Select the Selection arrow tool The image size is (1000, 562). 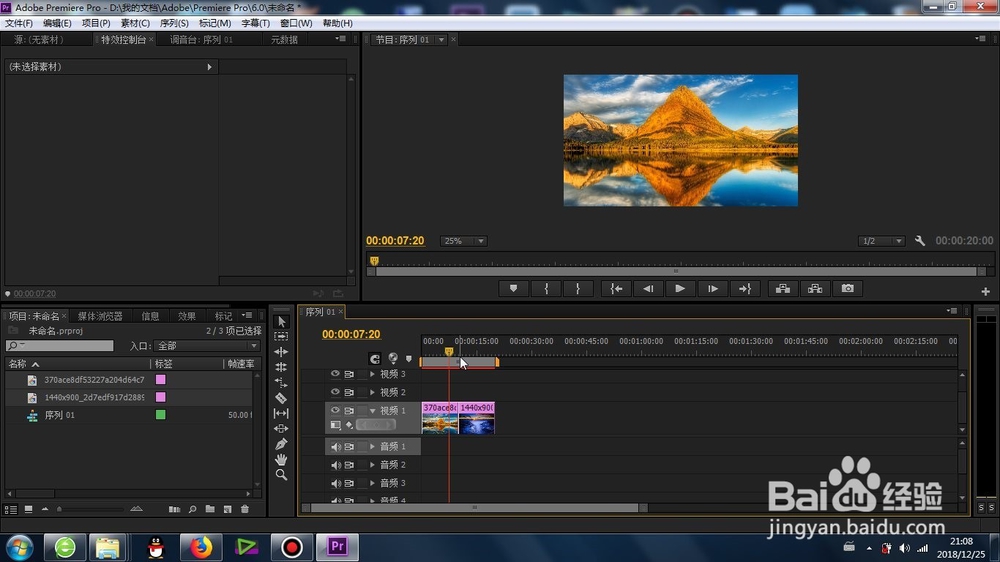[281, 322]
